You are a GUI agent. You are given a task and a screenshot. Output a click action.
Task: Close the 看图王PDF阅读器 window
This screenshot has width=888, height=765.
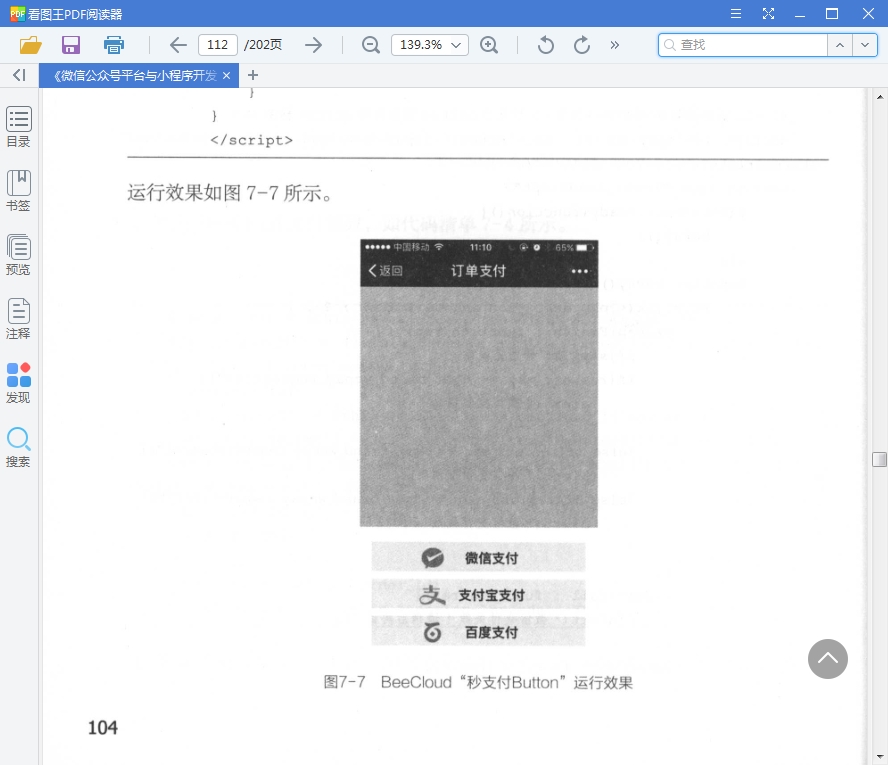(868, 14)
